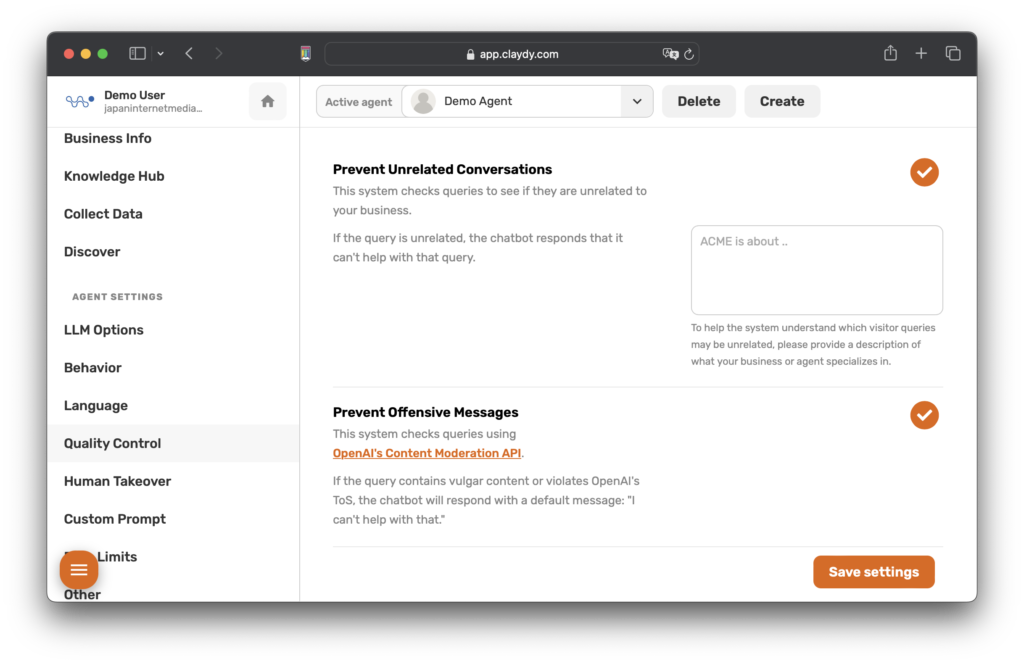Click the business description text area

tap(816, 270)
